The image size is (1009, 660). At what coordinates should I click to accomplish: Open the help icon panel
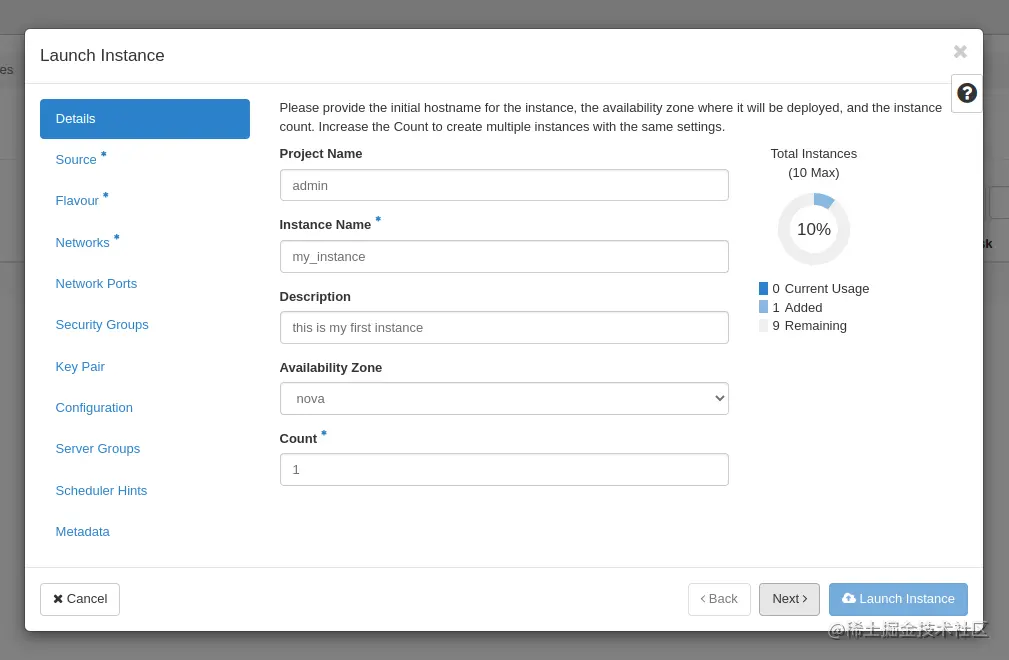(x=966, y=93)
